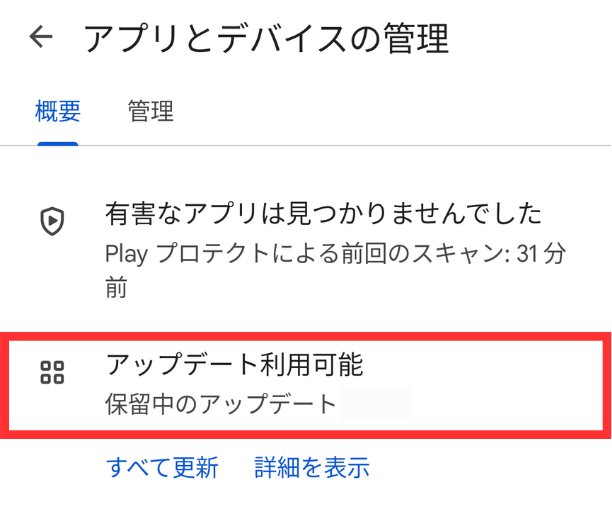The image size is (612, 523).
Task: Tap the four-squares apps grid icon
Action: pos(52,372)
